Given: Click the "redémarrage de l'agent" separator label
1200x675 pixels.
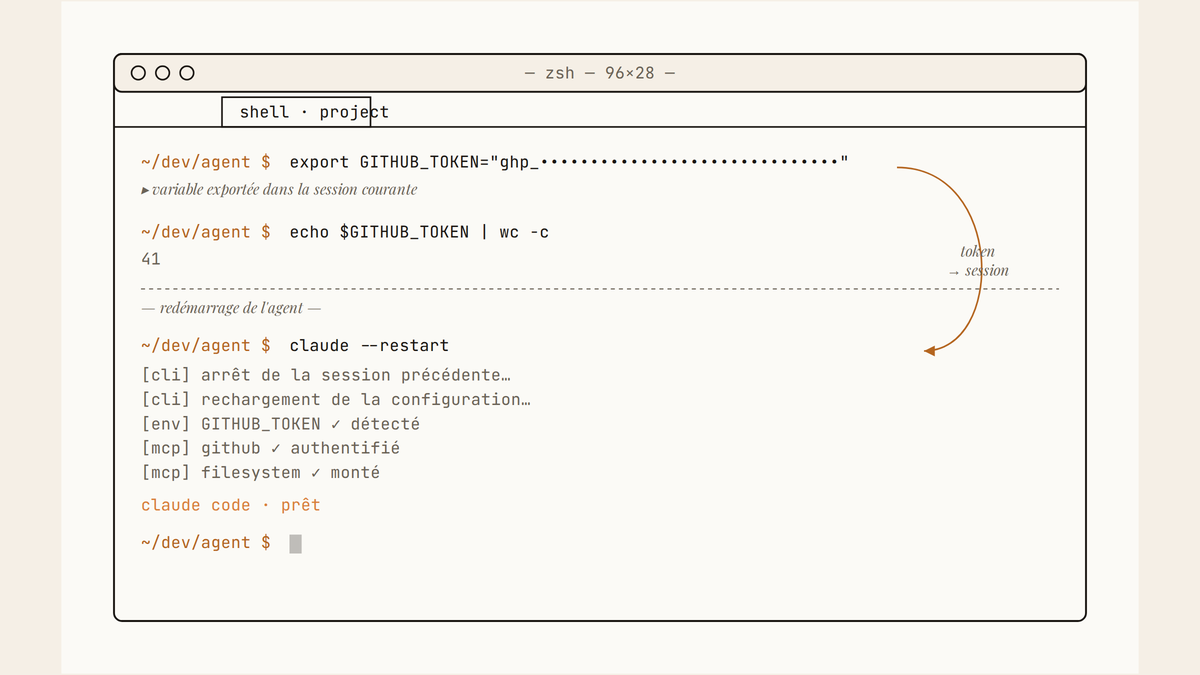Looking at the screenshot, I should point(232,308).
